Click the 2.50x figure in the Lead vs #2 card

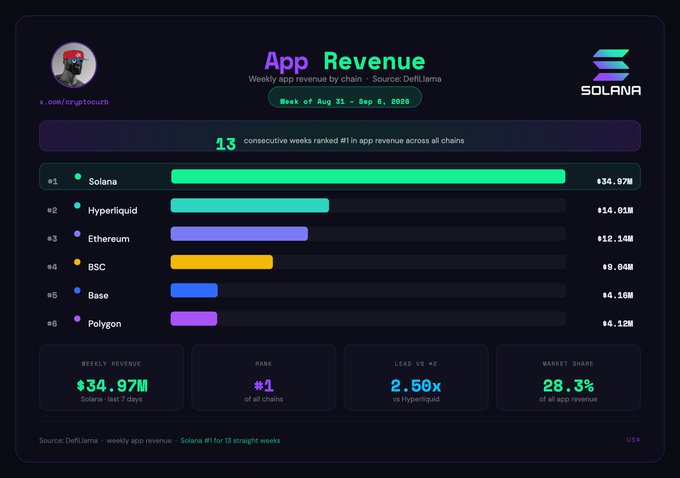[x=415, y=385]
